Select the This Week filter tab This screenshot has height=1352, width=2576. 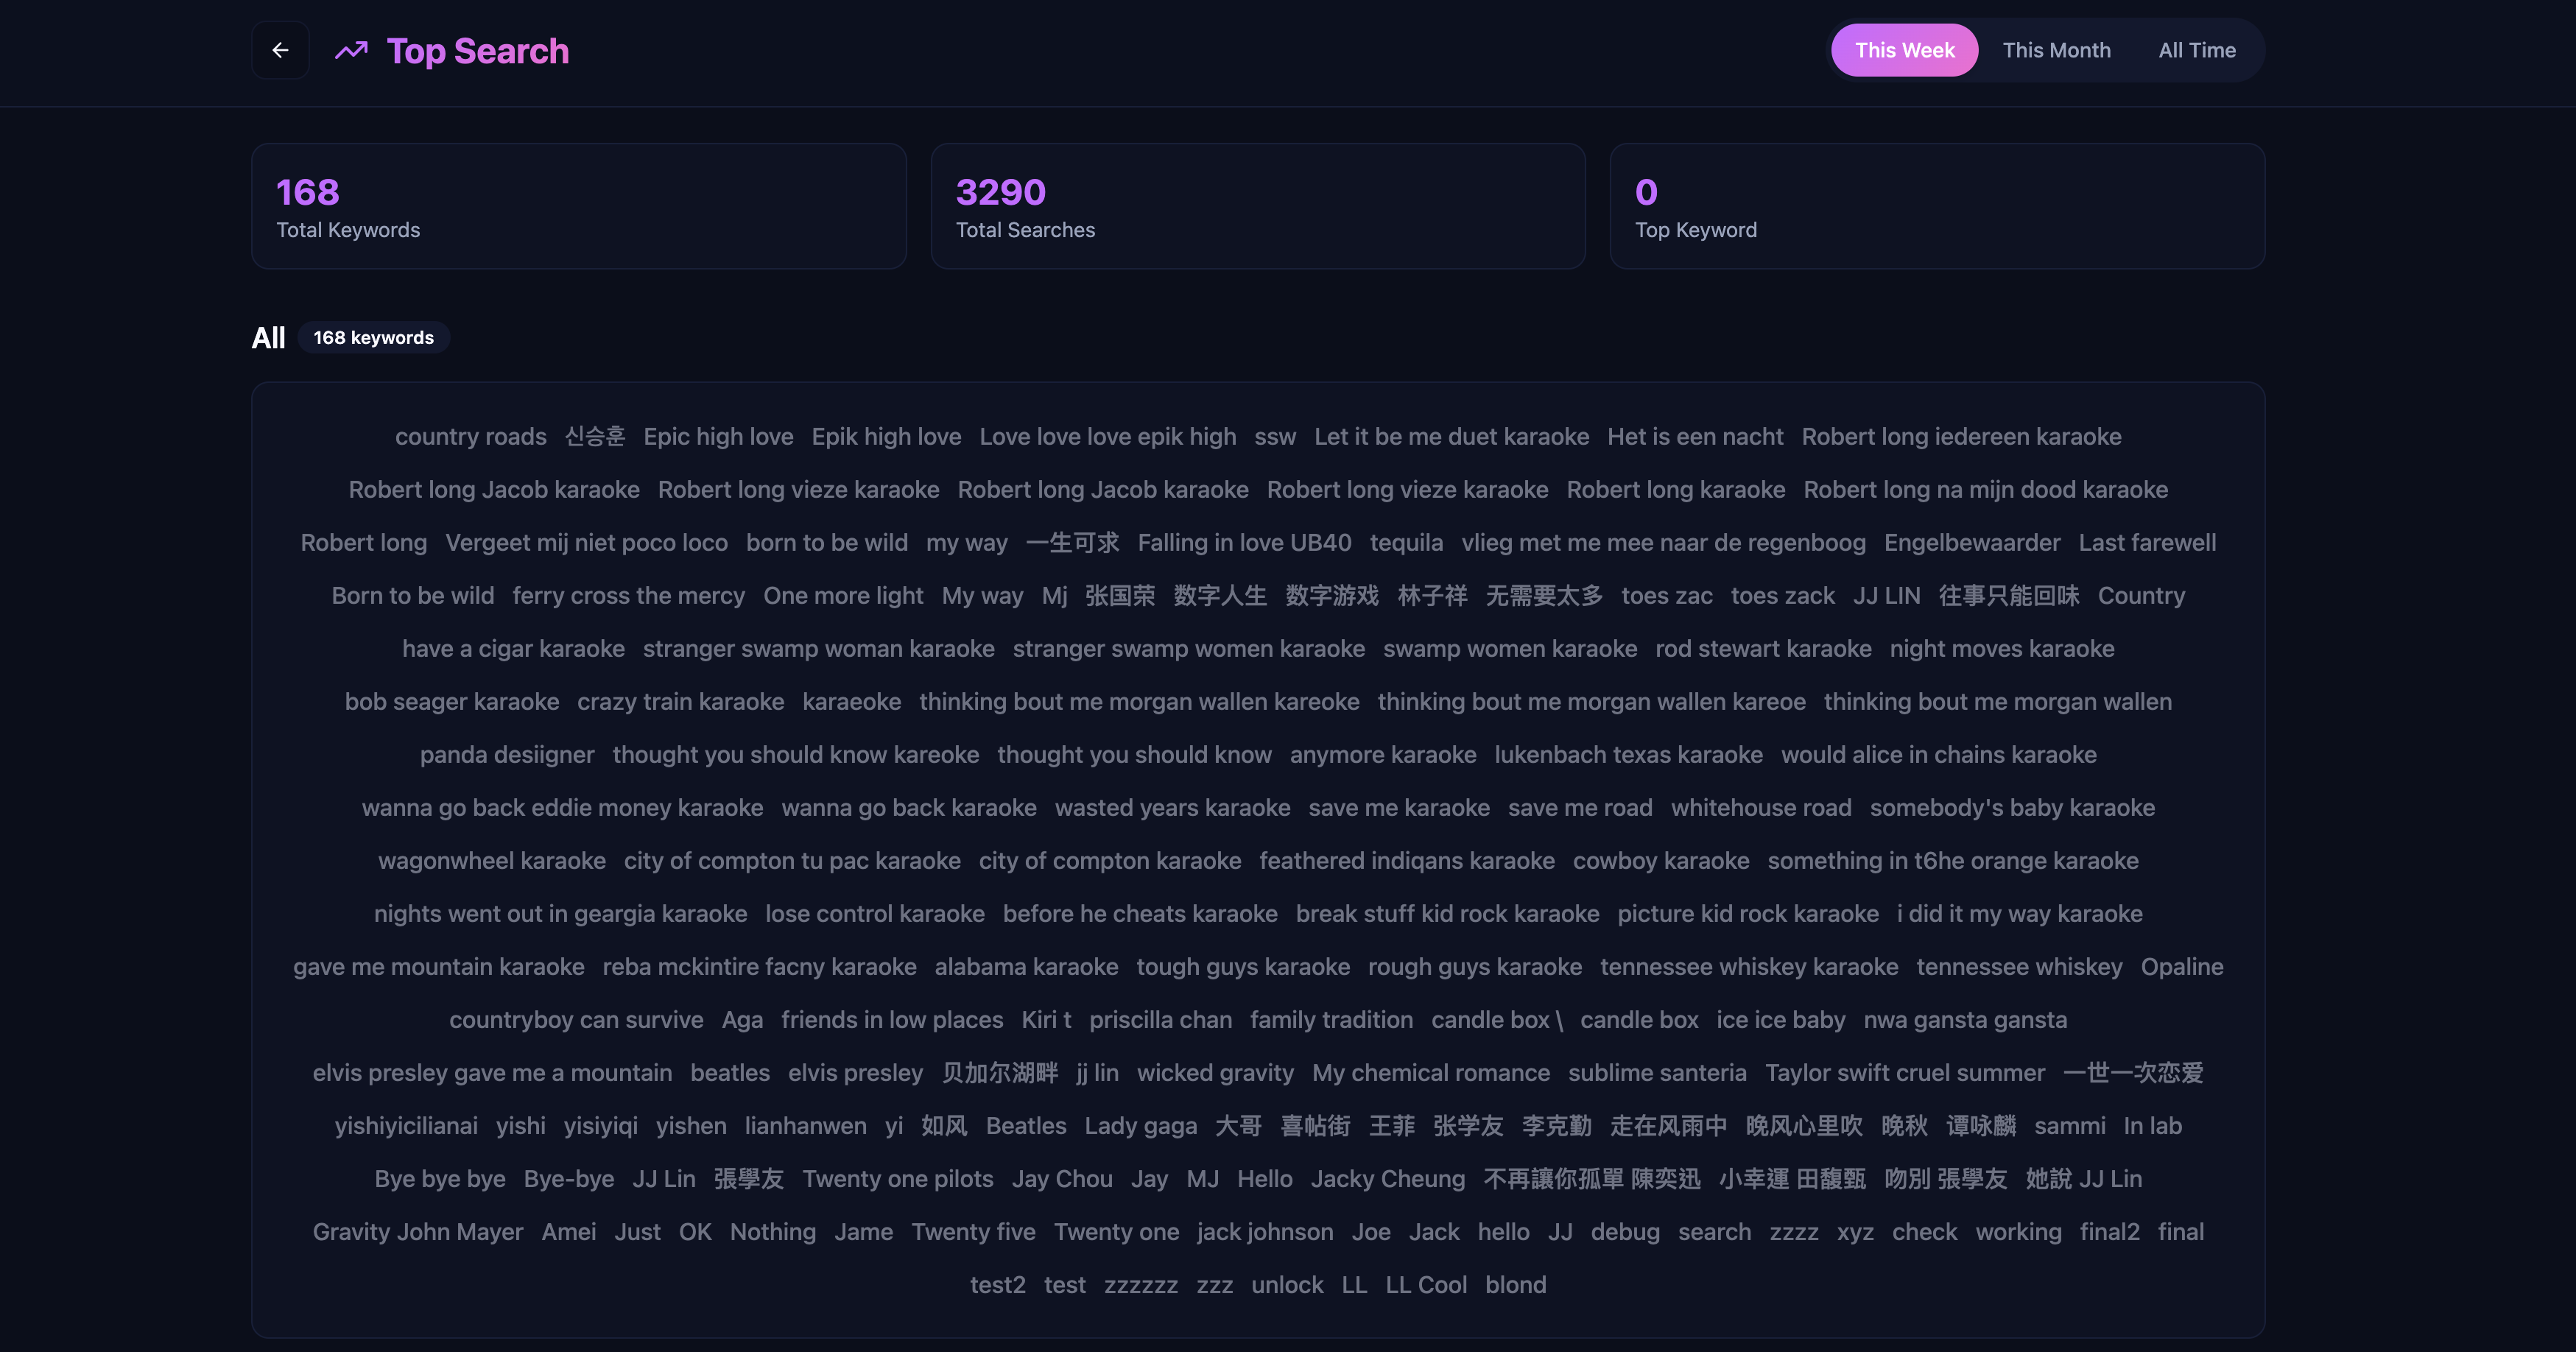click(1903, 50)
